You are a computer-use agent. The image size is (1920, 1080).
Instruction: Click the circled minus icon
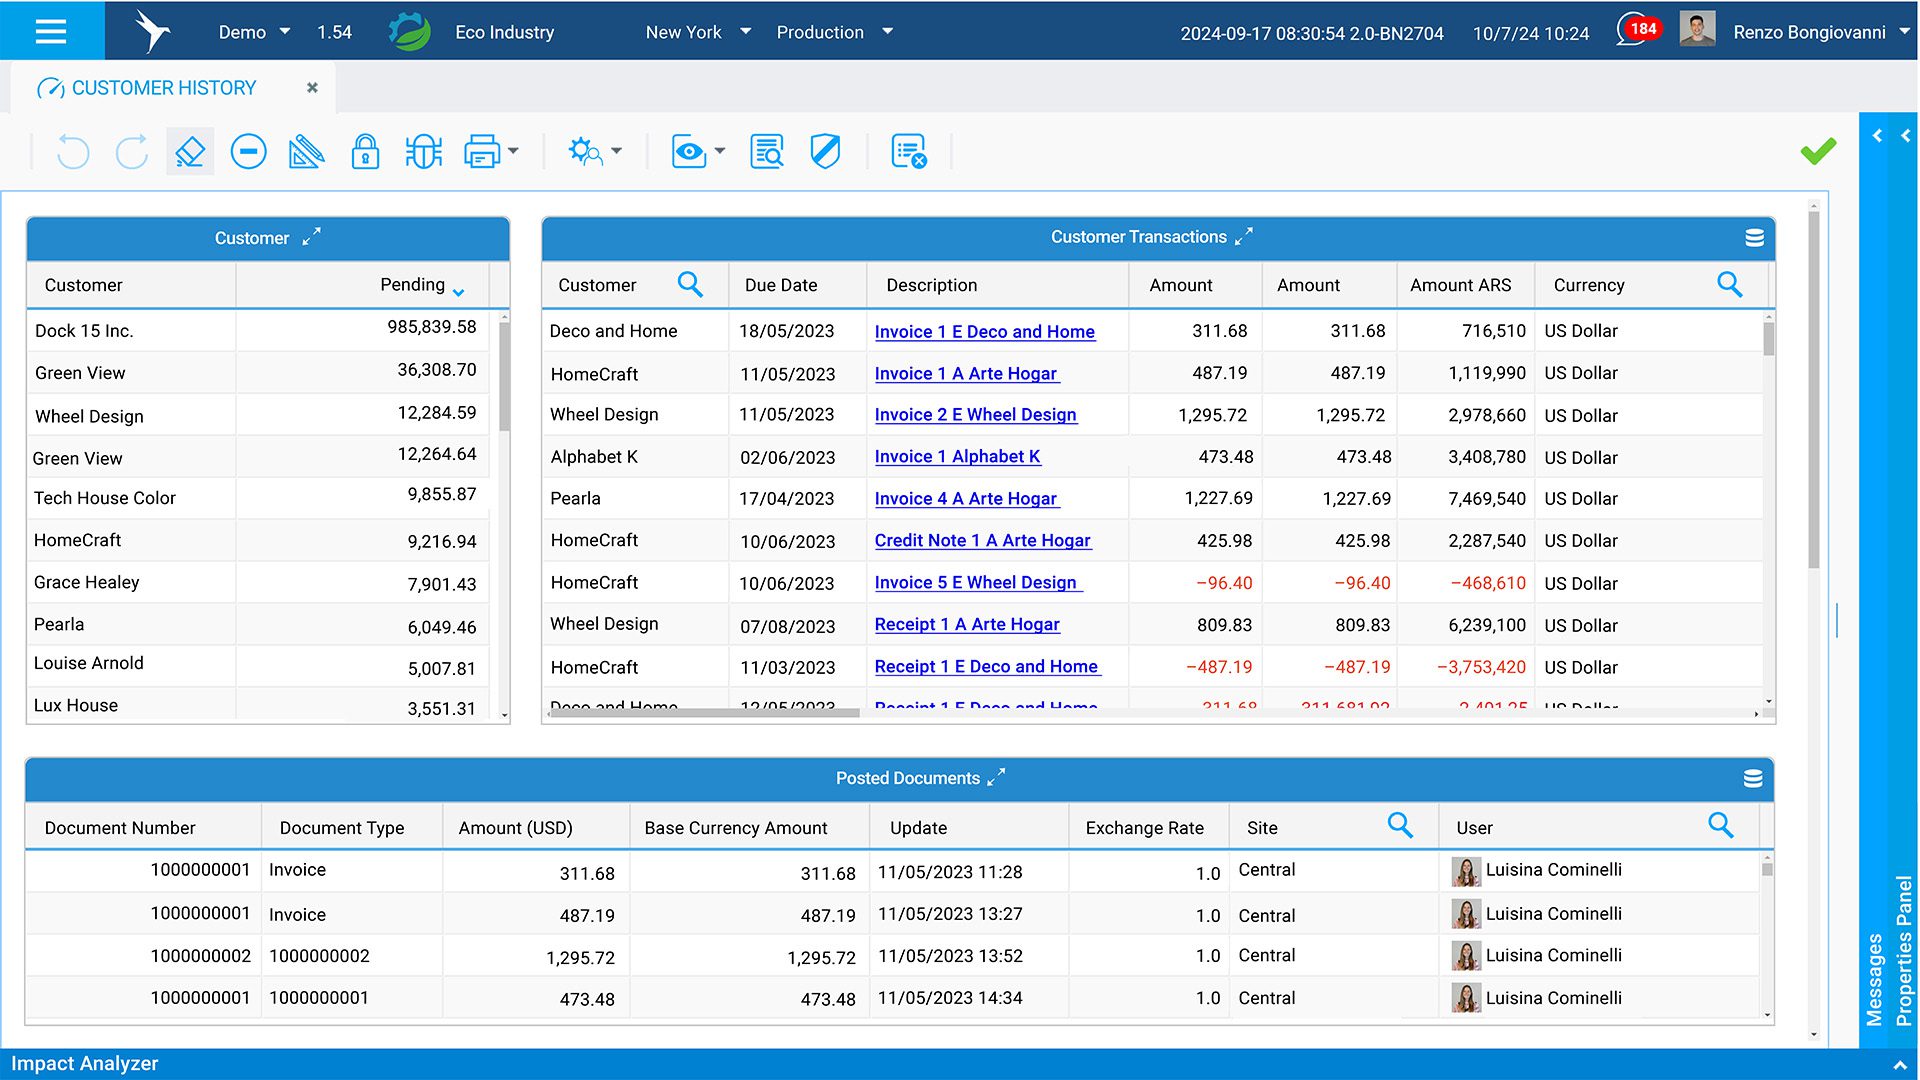[248, 152]
